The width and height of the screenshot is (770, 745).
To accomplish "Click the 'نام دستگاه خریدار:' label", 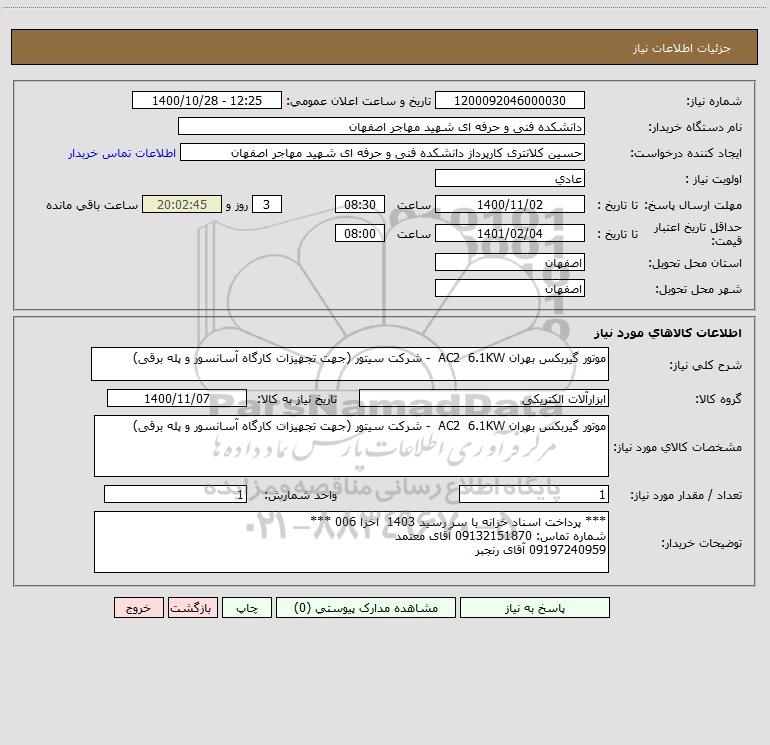I will [x=695, y=128].
